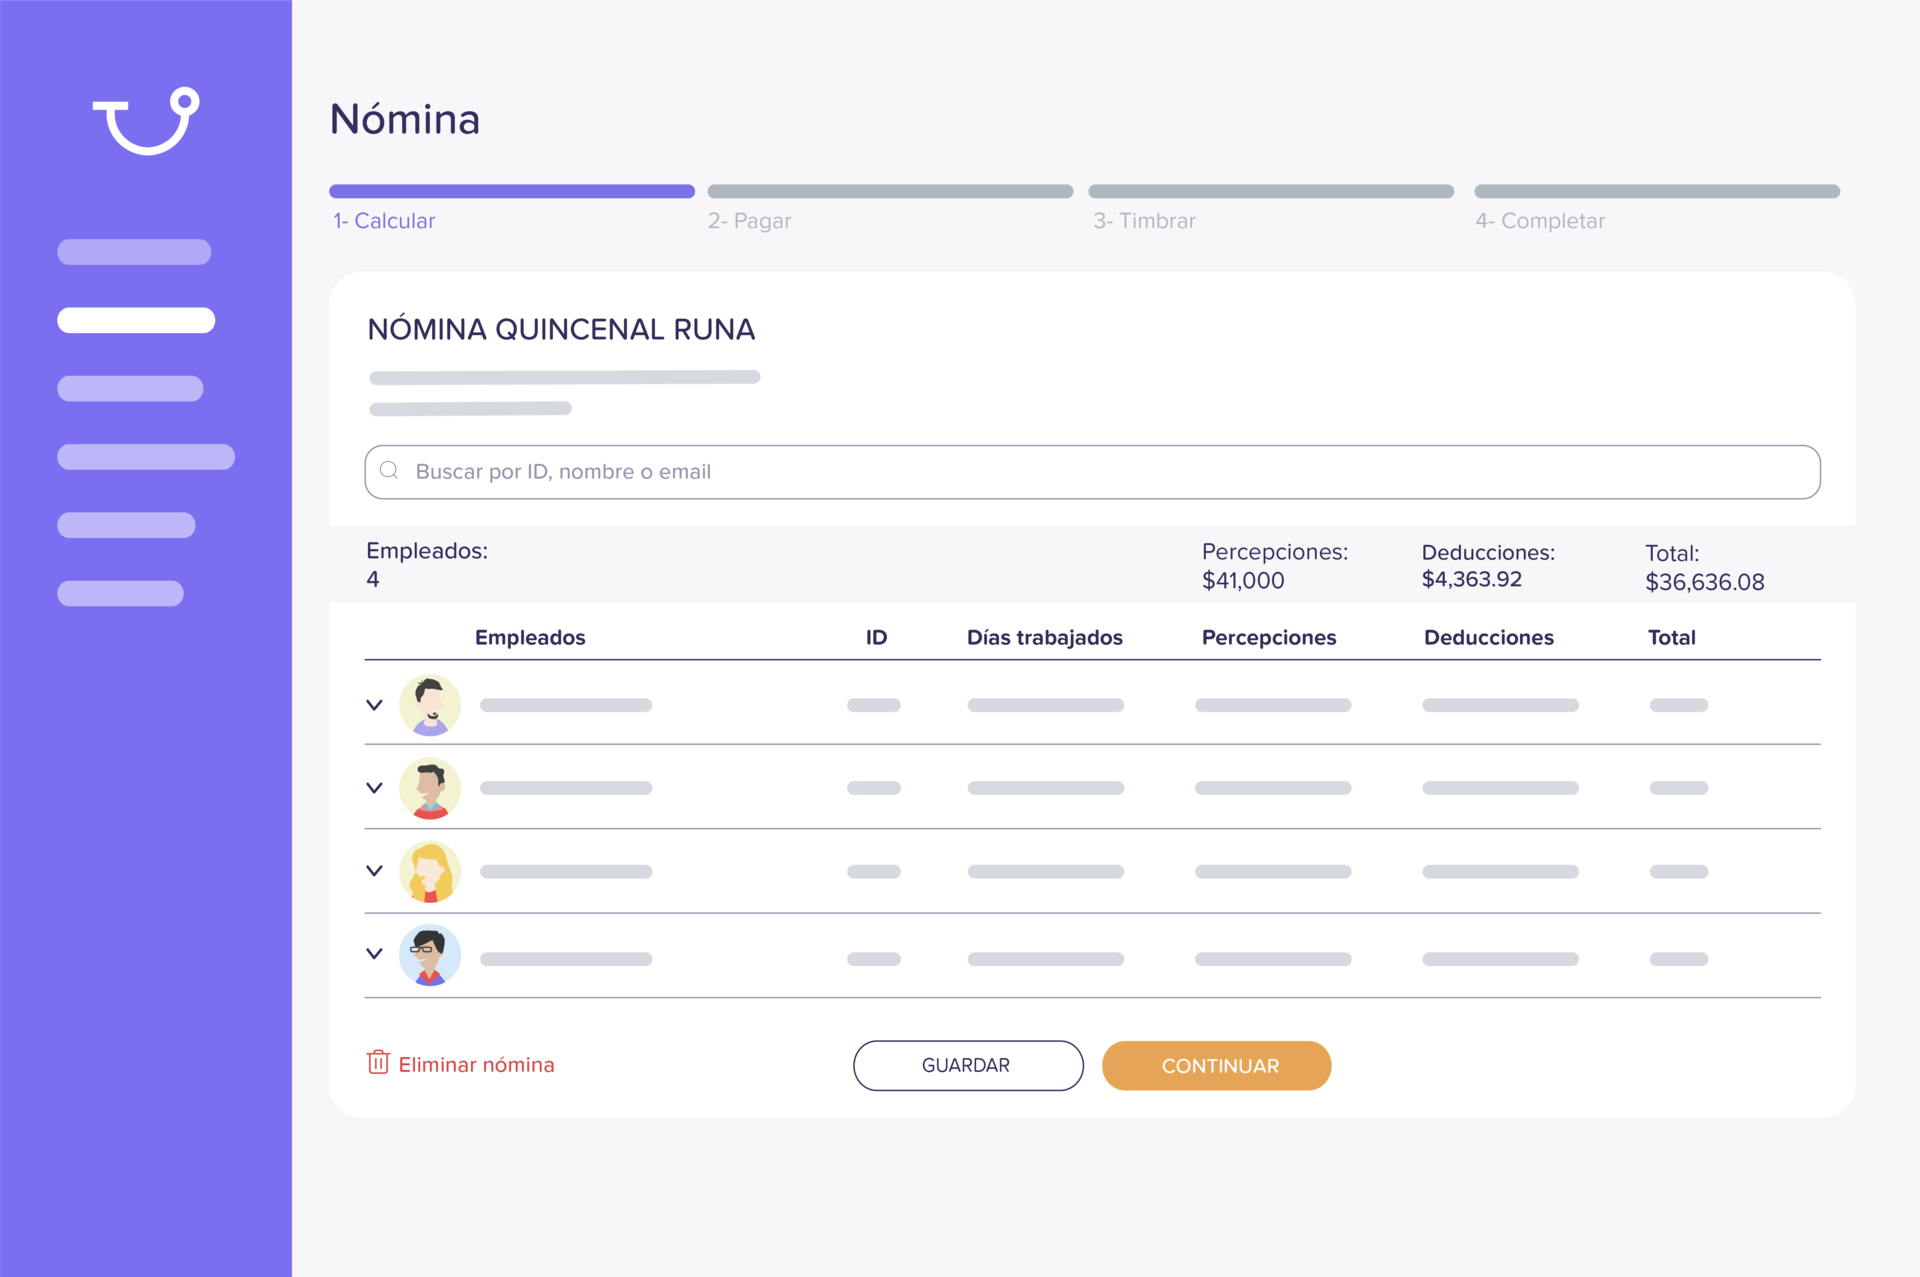The width and height of the screenshot is (1920, 1277).
Task: Select the 1- Calcular step label
Action: pos(384,221)
